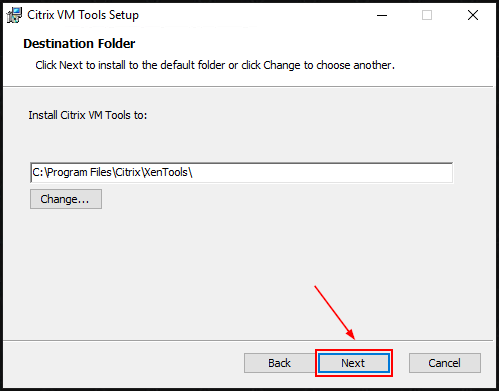Place cursor after XenTools\ in path
This screenshot has width=499, height=391.
[193, 173]
